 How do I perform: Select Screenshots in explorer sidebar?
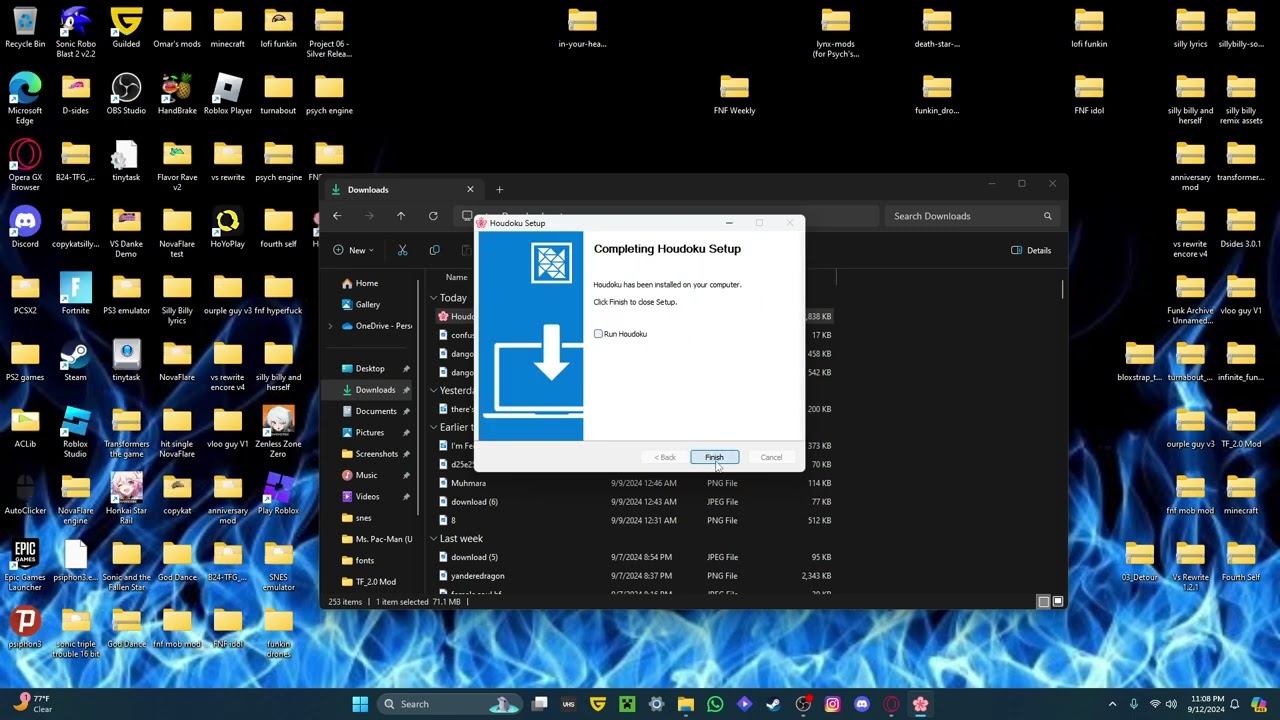pyautogui.click(x=376, y=454)
